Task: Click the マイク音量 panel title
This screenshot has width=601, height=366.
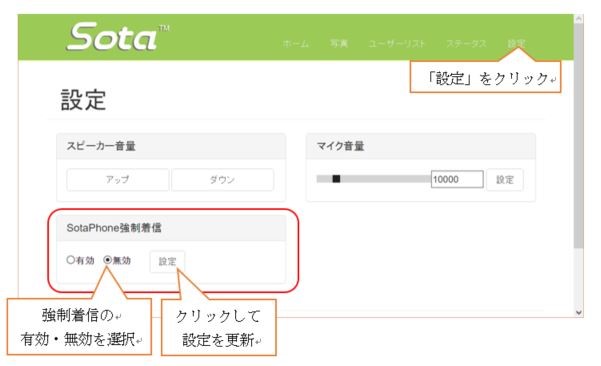Action: (x=340, y=146)
